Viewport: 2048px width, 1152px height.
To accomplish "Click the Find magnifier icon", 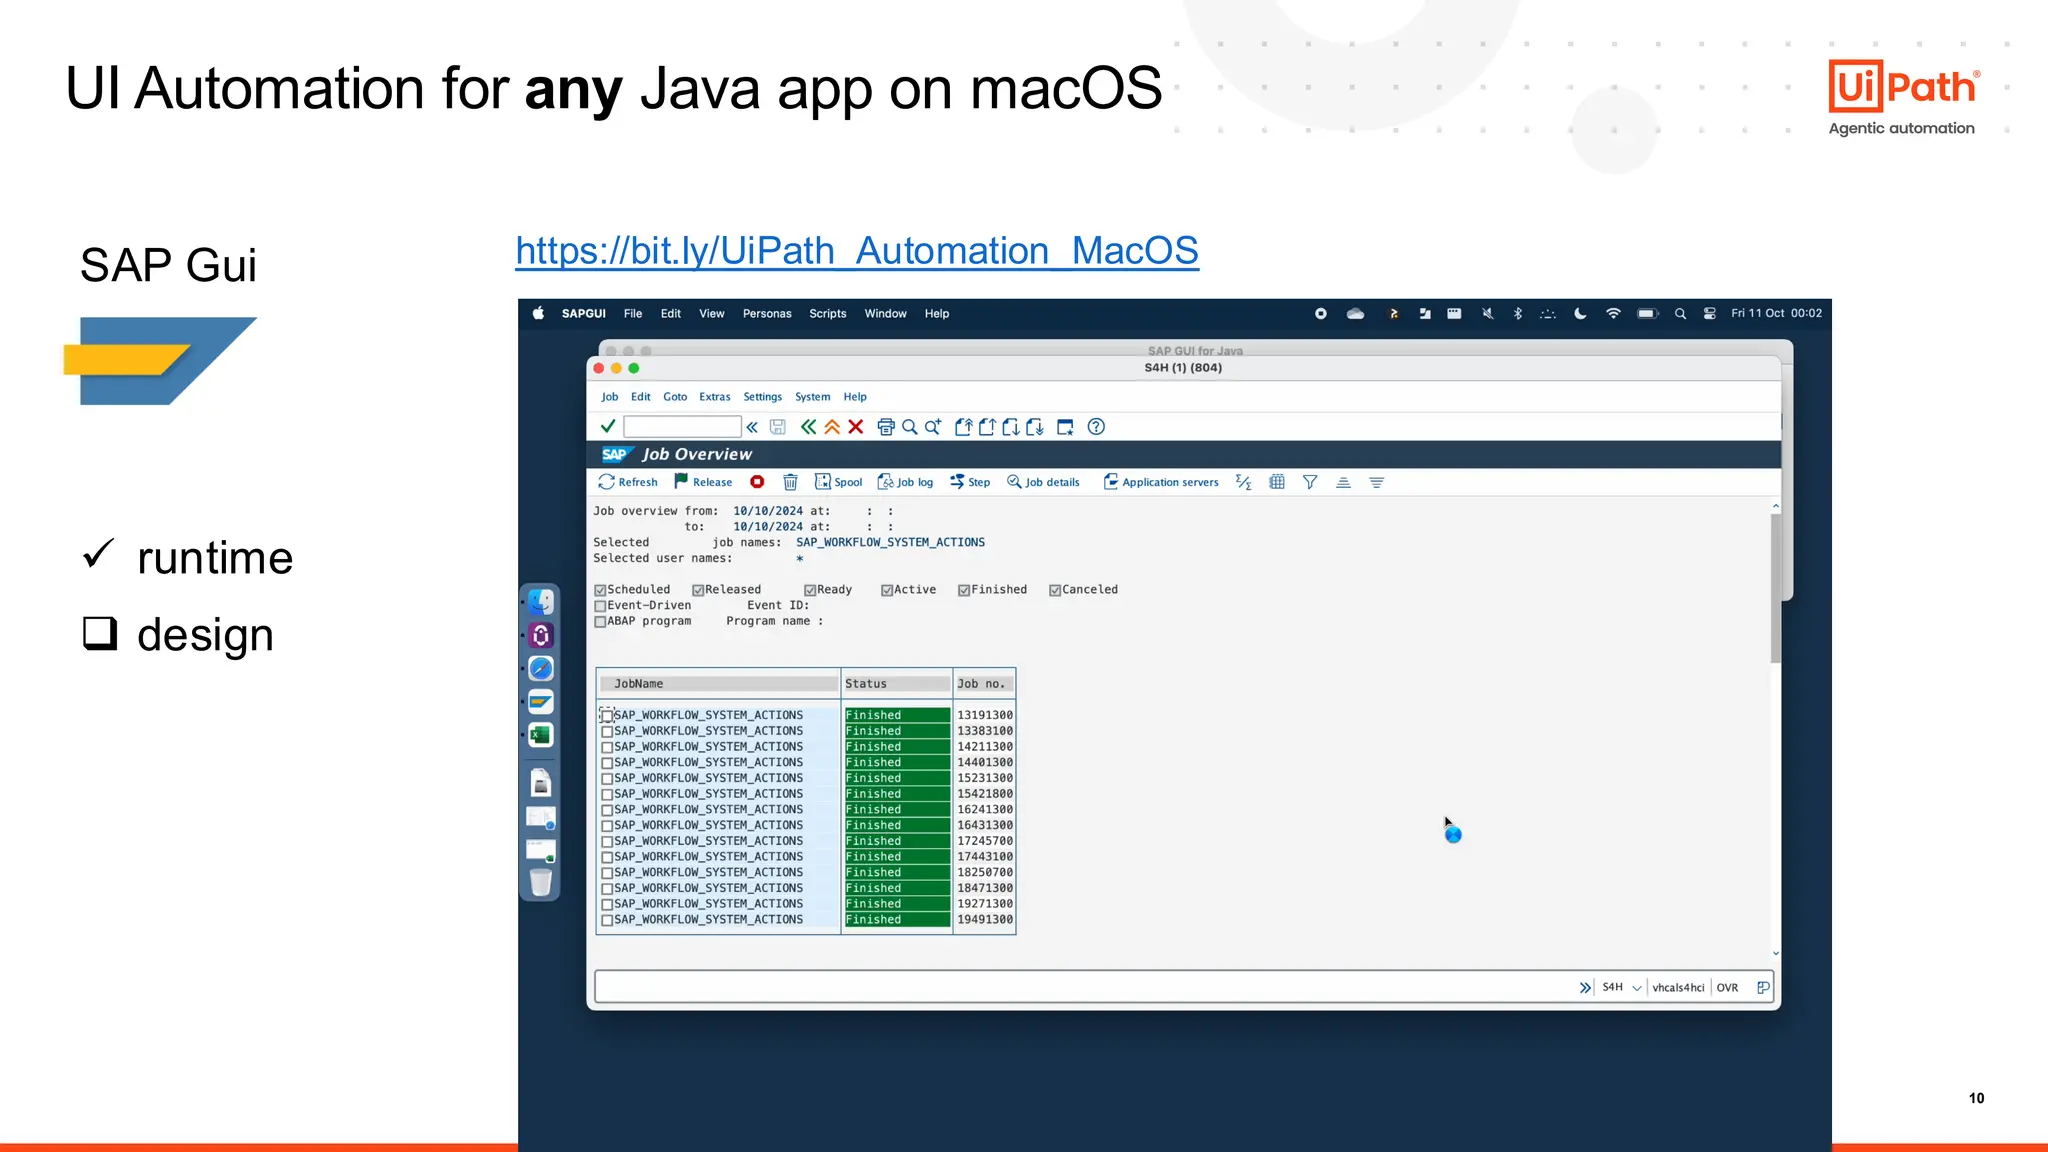I will 909,427.
